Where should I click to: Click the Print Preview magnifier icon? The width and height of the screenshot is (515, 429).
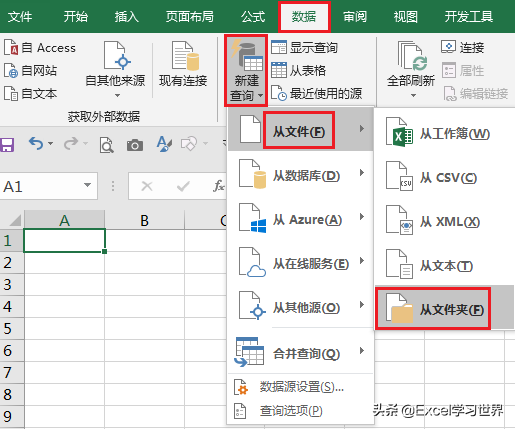point(107,145)
